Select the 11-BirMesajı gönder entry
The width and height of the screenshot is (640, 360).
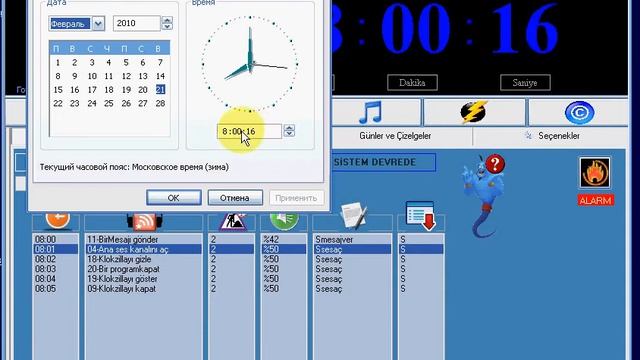(x=143, y=240)
